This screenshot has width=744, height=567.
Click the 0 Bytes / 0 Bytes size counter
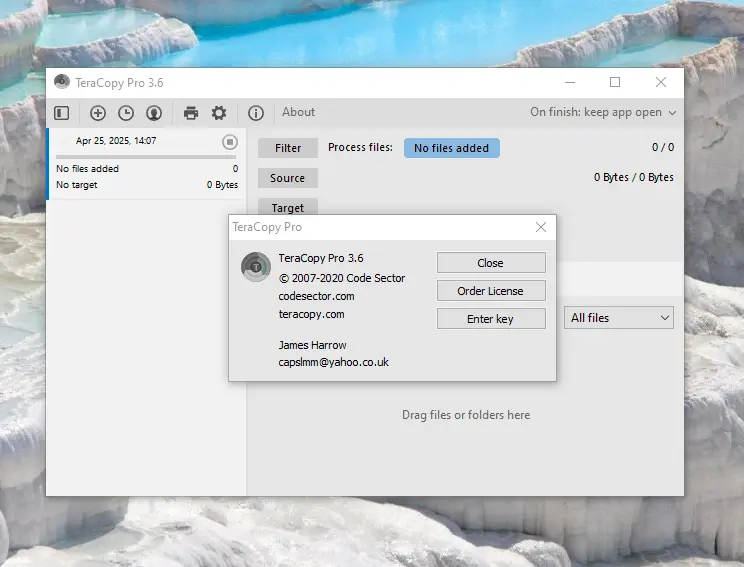(x=633, y=177)
